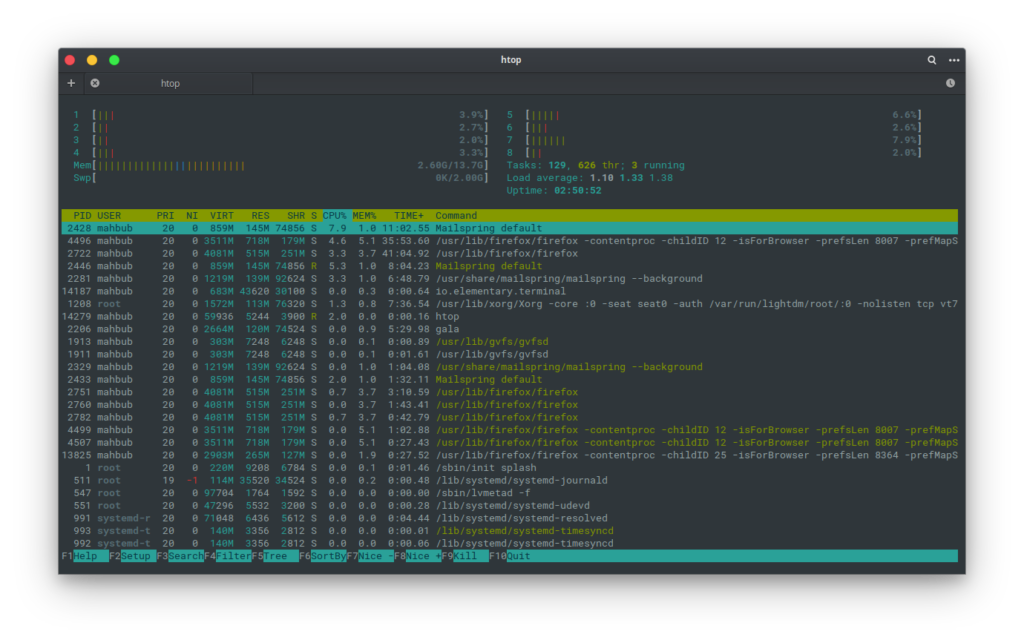
Task: Click F7 Nice- to raise process priority
Action: pos(370,555)
